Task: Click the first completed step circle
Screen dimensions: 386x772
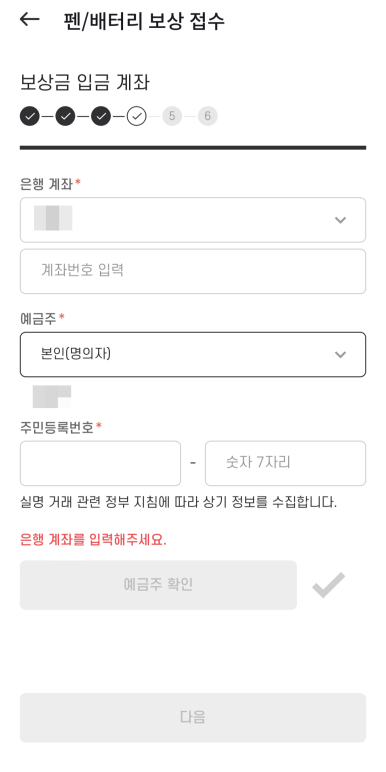Action: tap(30, 117)
